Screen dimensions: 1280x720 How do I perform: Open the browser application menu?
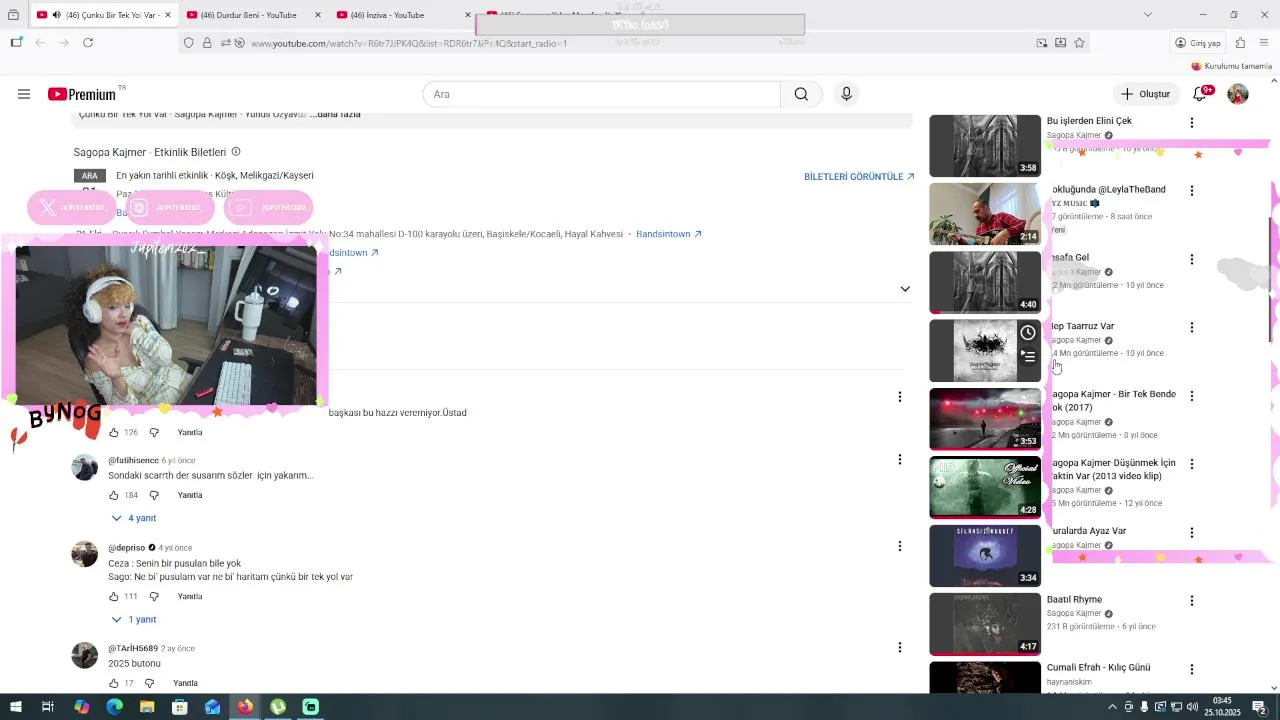coord(1265,43)
